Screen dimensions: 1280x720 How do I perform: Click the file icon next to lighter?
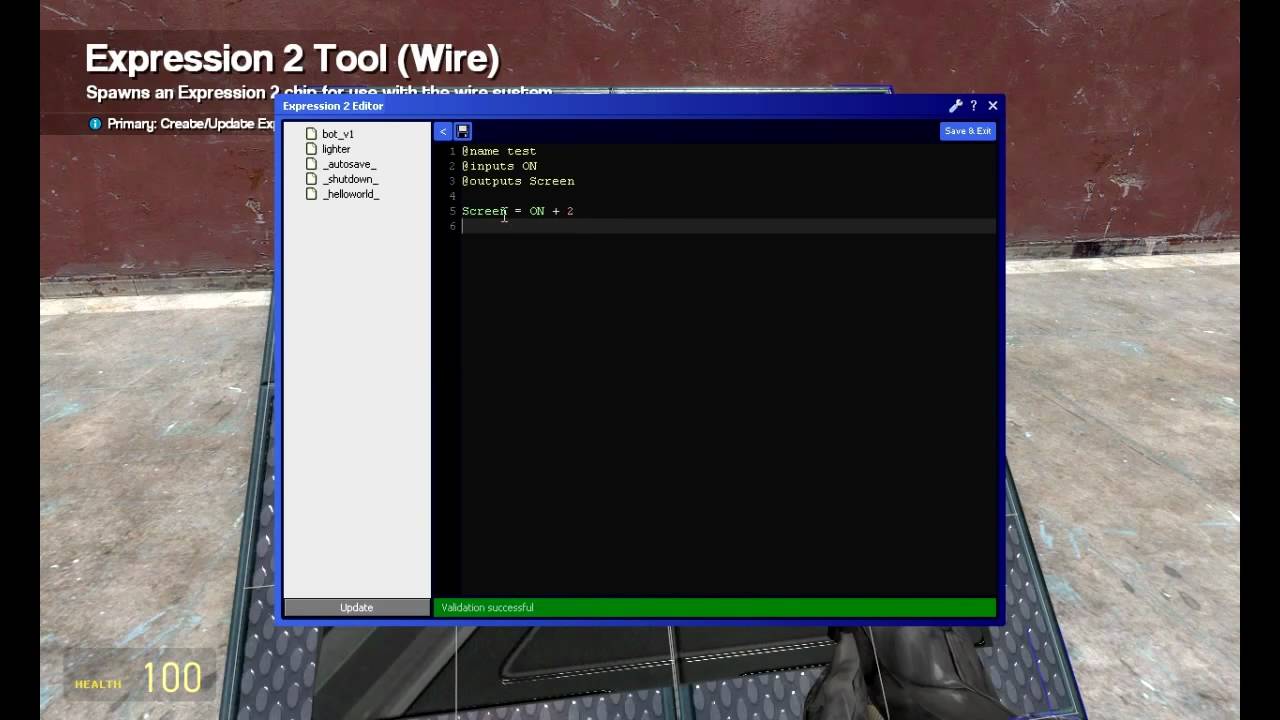pos(311,149)
